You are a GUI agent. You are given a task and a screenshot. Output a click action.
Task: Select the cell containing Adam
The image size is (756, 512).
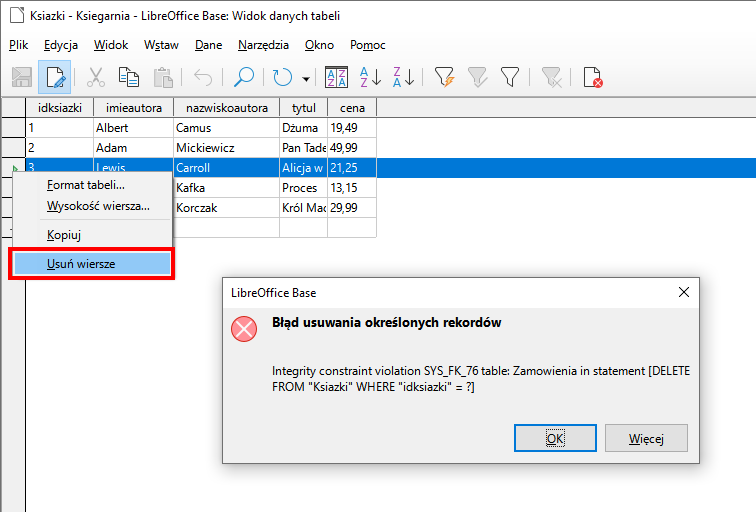(x=134, y=148)
